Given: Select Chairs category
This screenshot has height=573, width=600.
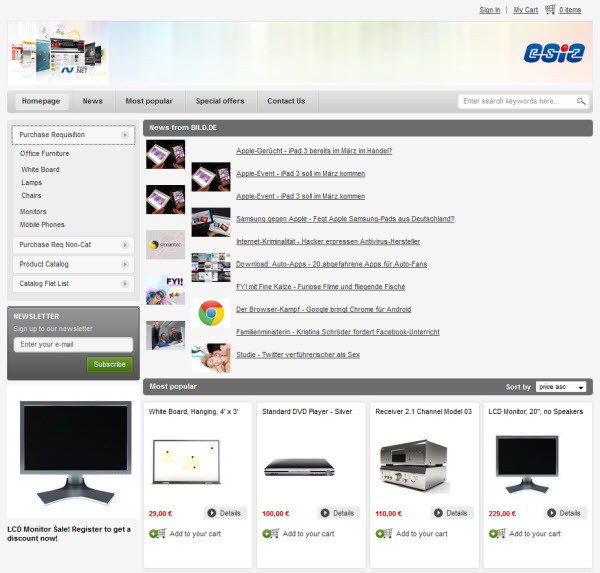Looking at the screenshot, I should 31,196.
